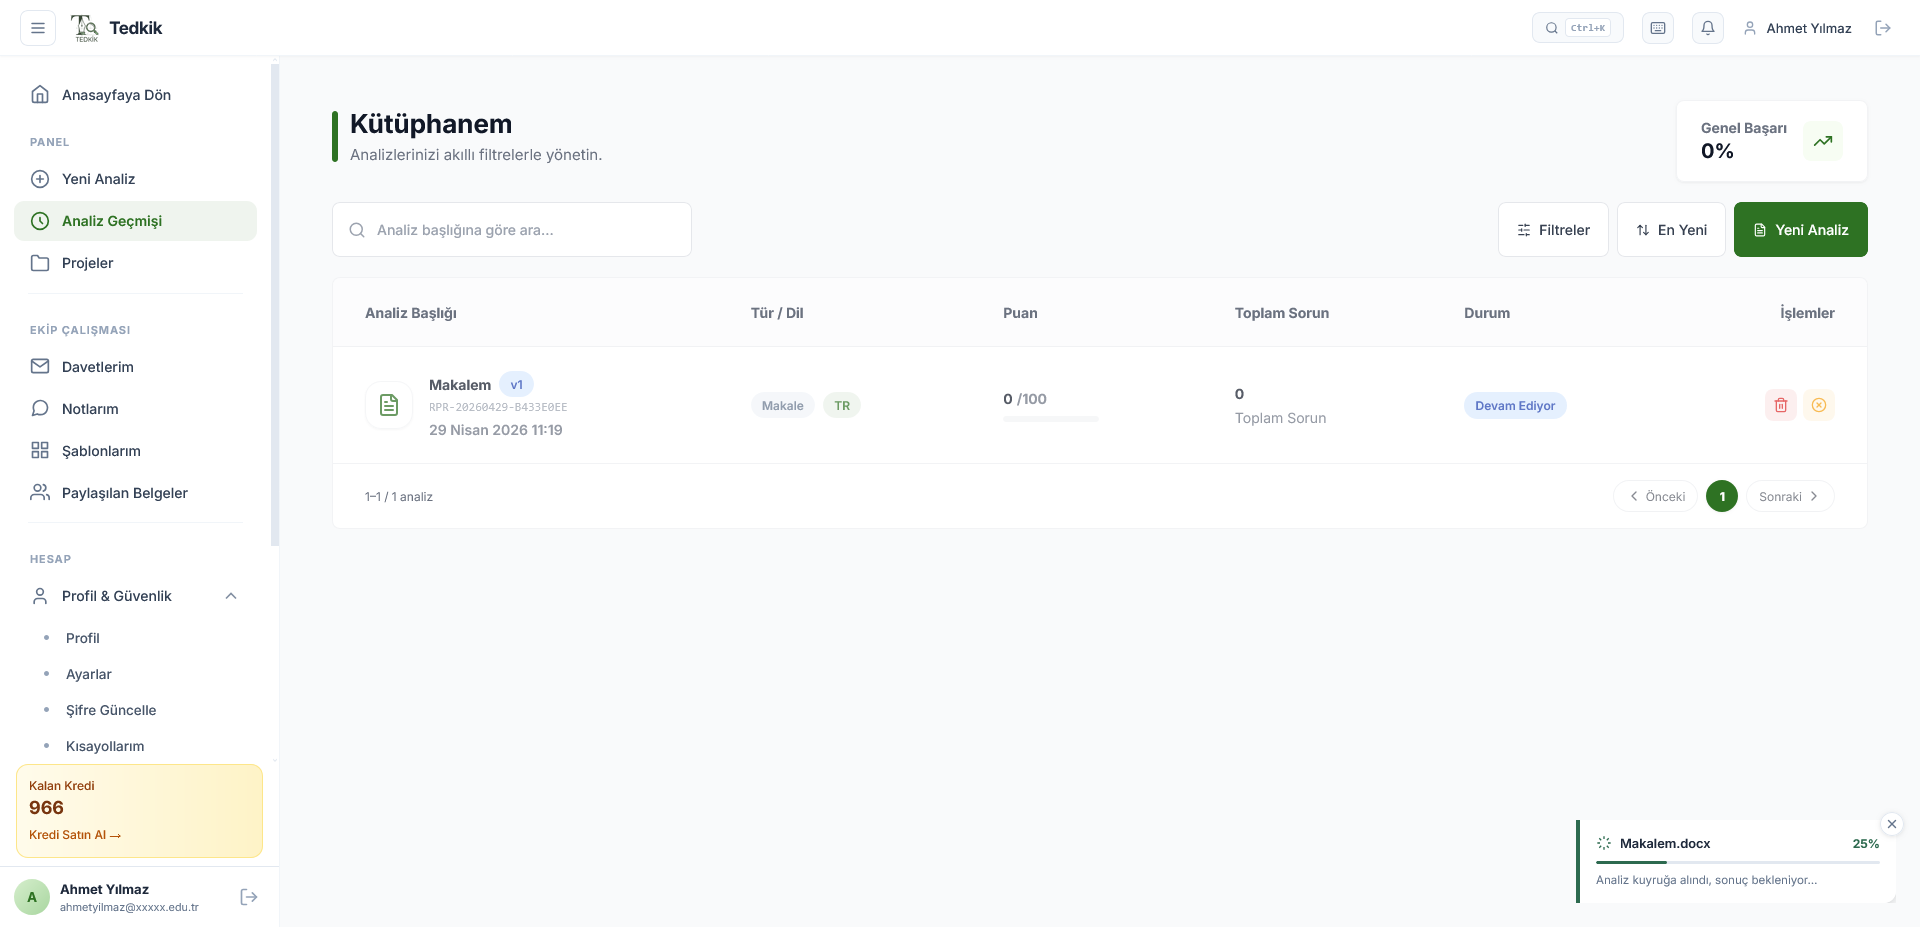Open the Şifre Güncelle submenu item
This screenshot has width=1920, height=927.
pos(111,710)
